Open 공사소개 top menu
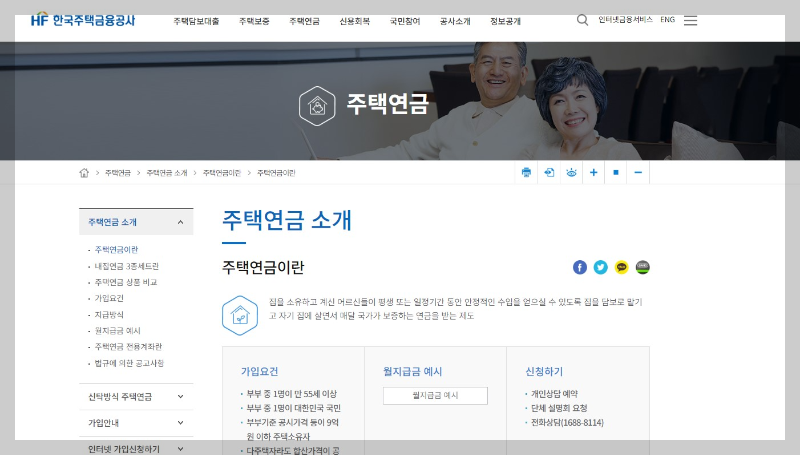Image resolution: width=800 pixels, height=455 pixels. [455, 21]
